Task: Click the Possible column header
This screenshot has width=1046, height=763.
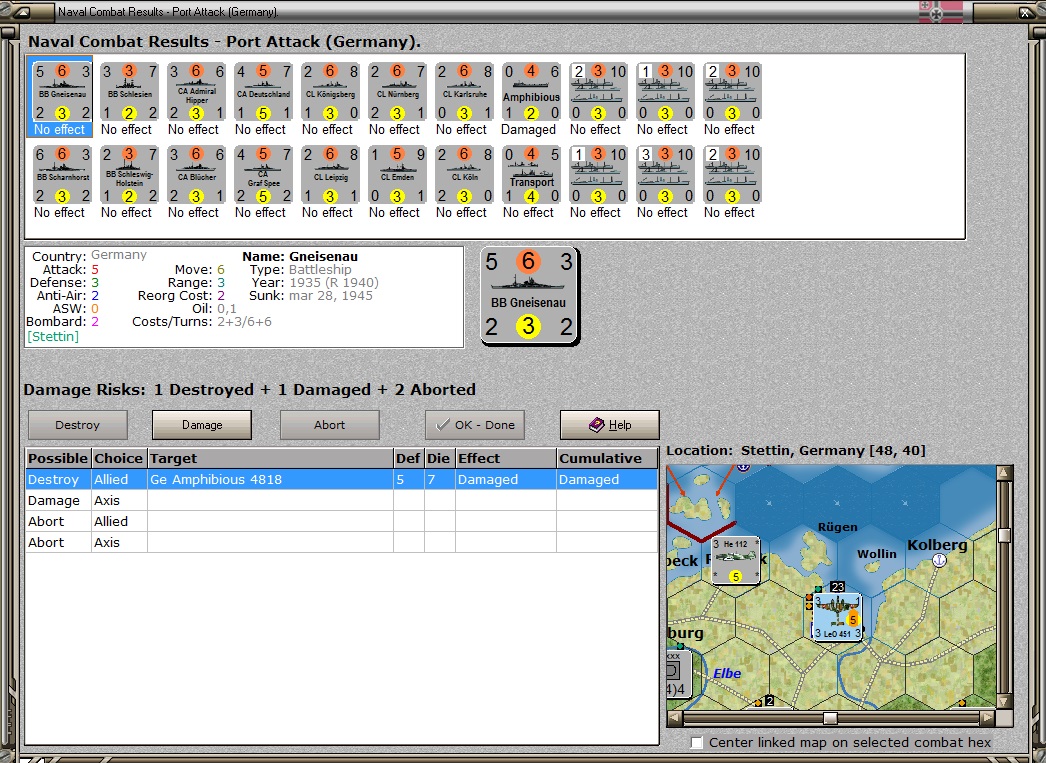Action: (58, 458)
